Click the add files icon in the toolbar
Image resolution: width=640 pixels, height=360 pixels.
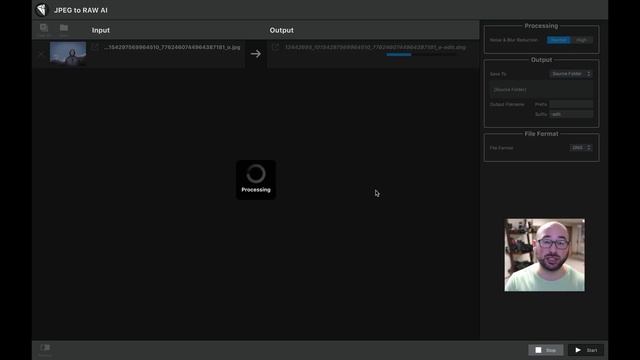pos(44,28)
